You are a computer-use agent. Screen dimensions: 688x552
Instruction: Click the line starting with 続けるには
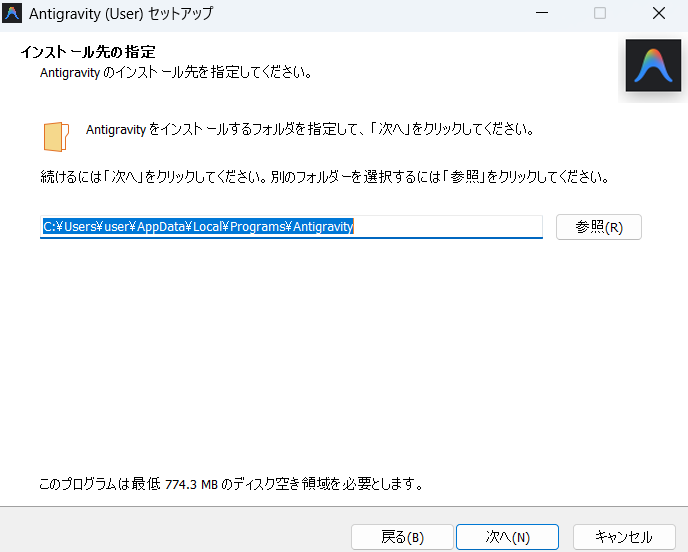point(323,177)
